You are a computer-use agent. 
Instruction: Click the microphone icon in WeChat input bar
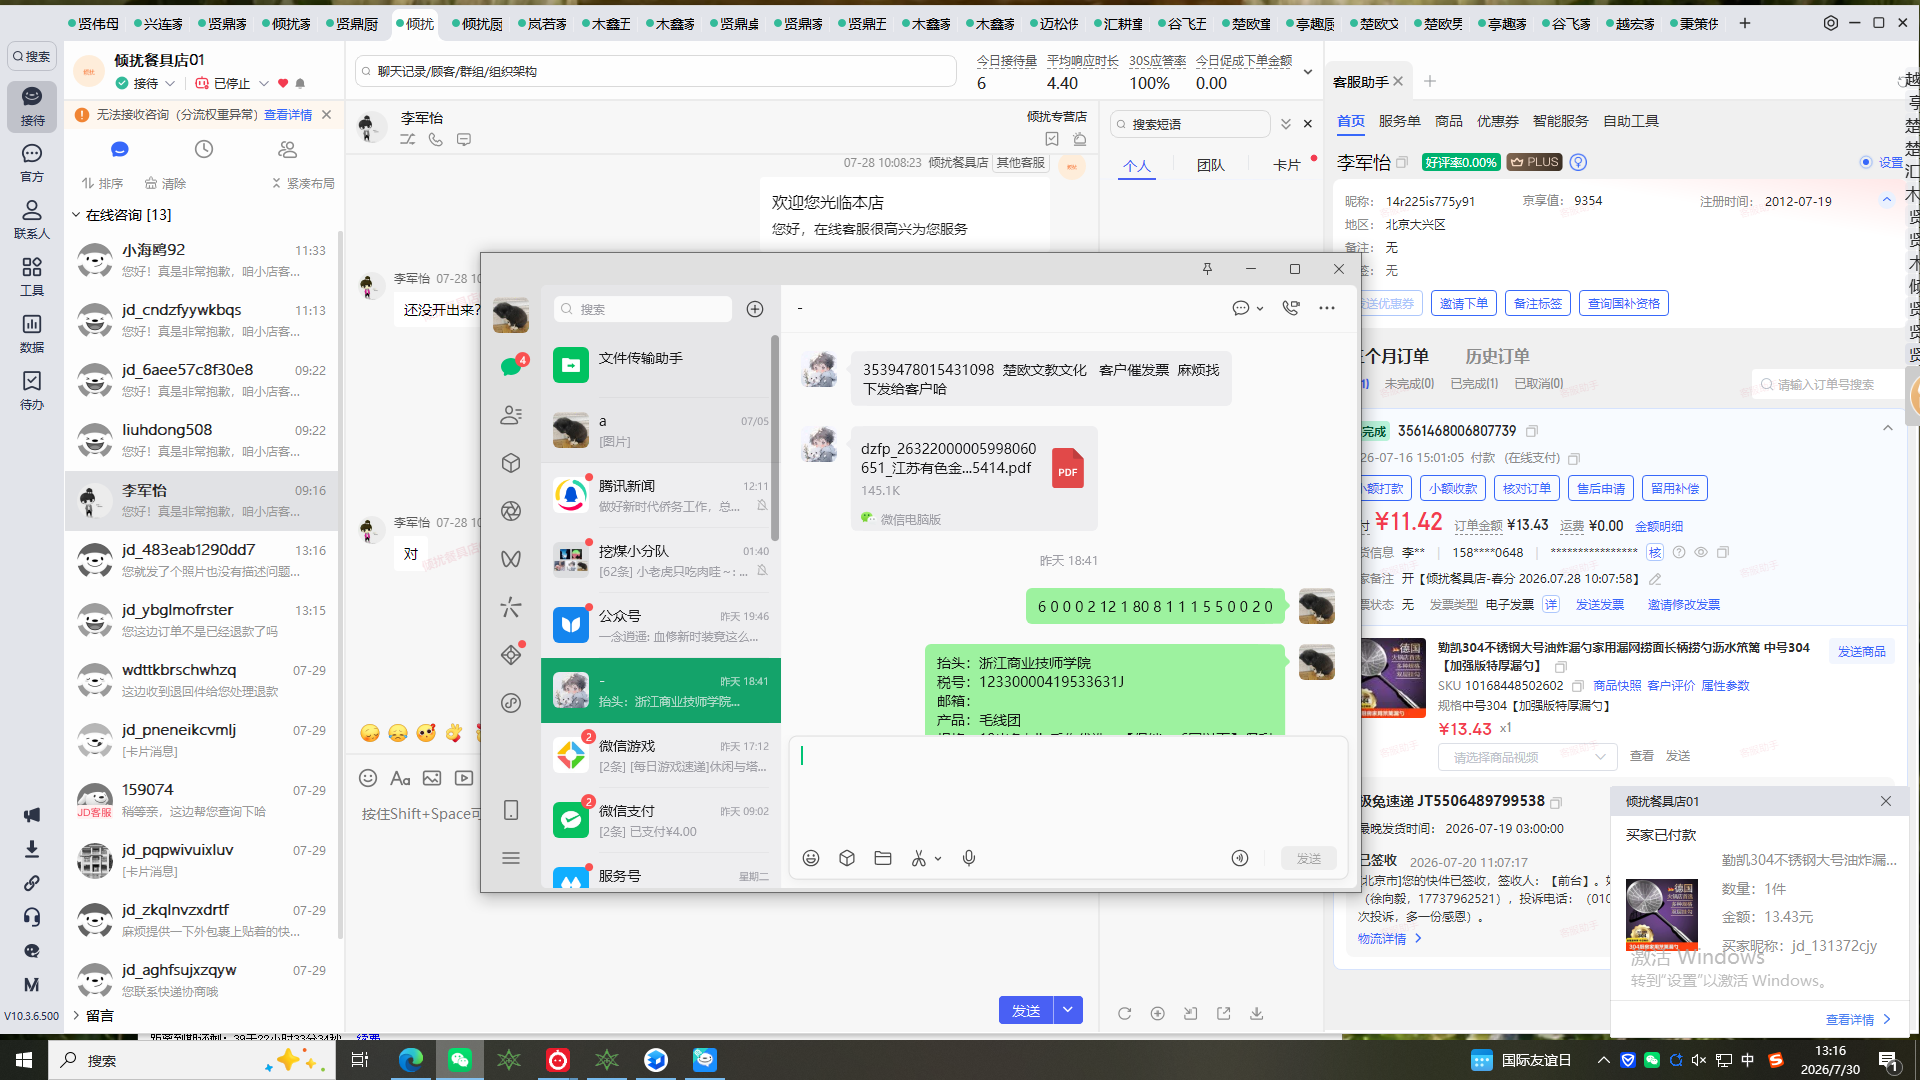[x=969, y=858]
